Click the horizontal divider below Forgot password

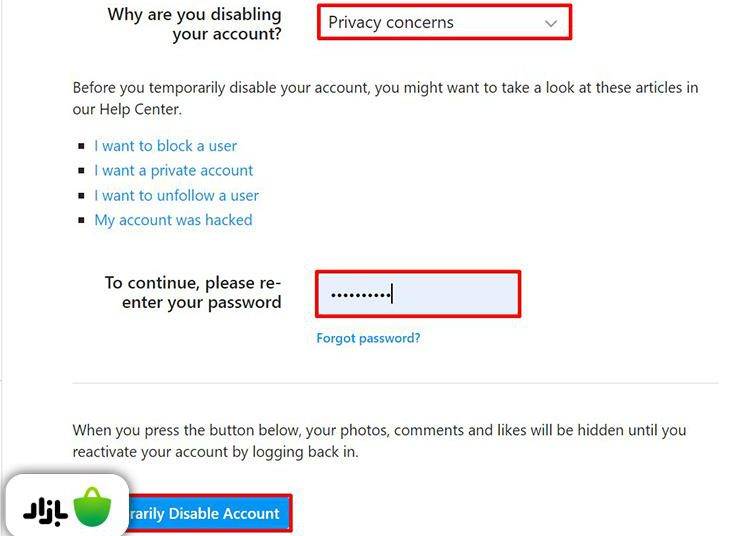[395, 382]
